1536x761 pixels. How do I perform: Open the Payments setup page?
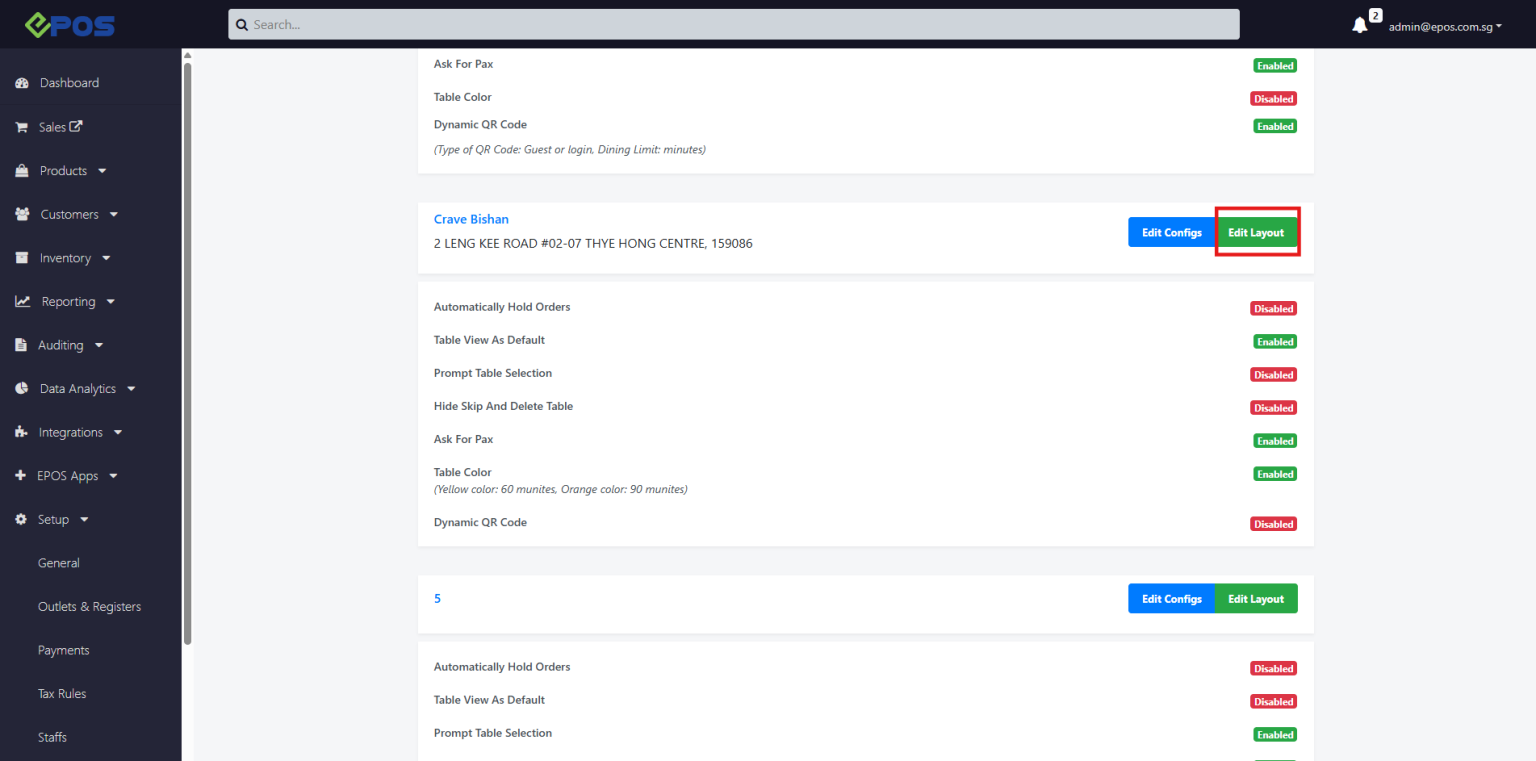[64, 650]
